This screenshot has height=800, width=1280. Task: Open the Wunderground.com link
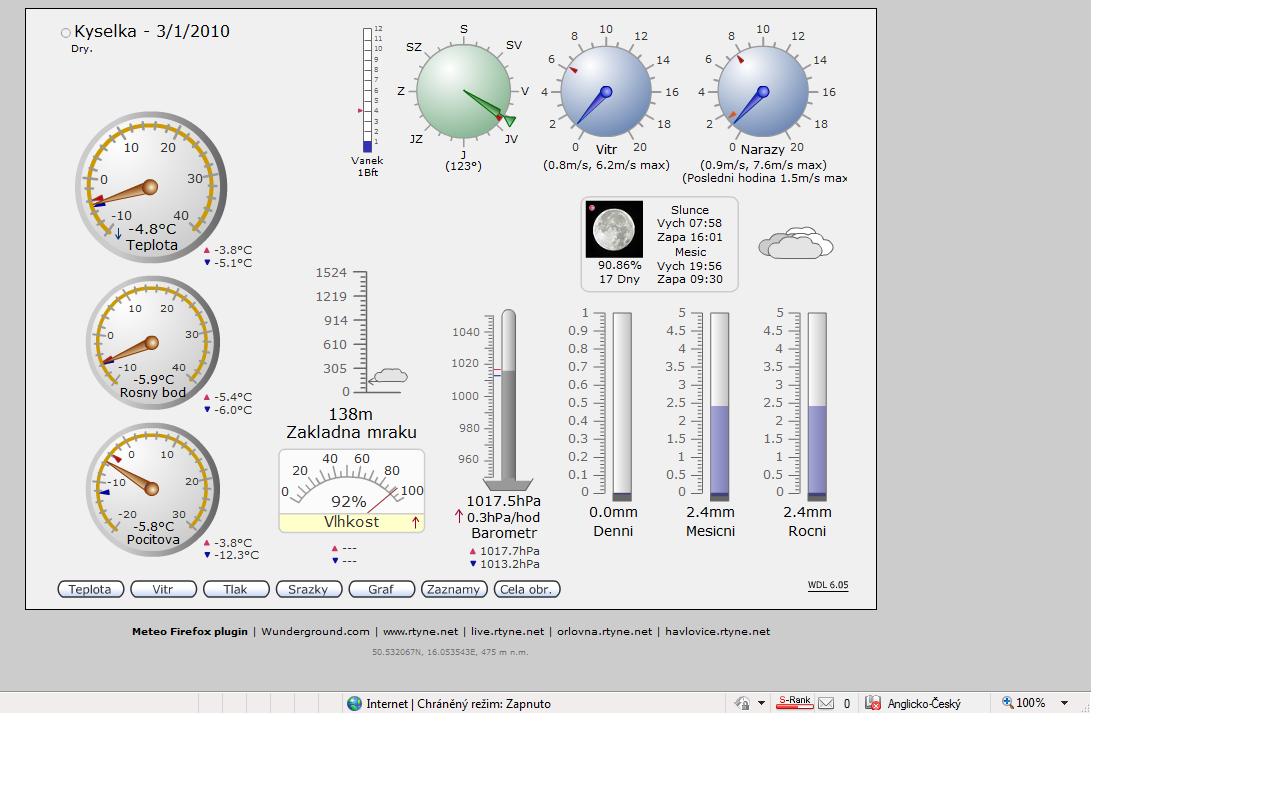[x=315, y=631]
